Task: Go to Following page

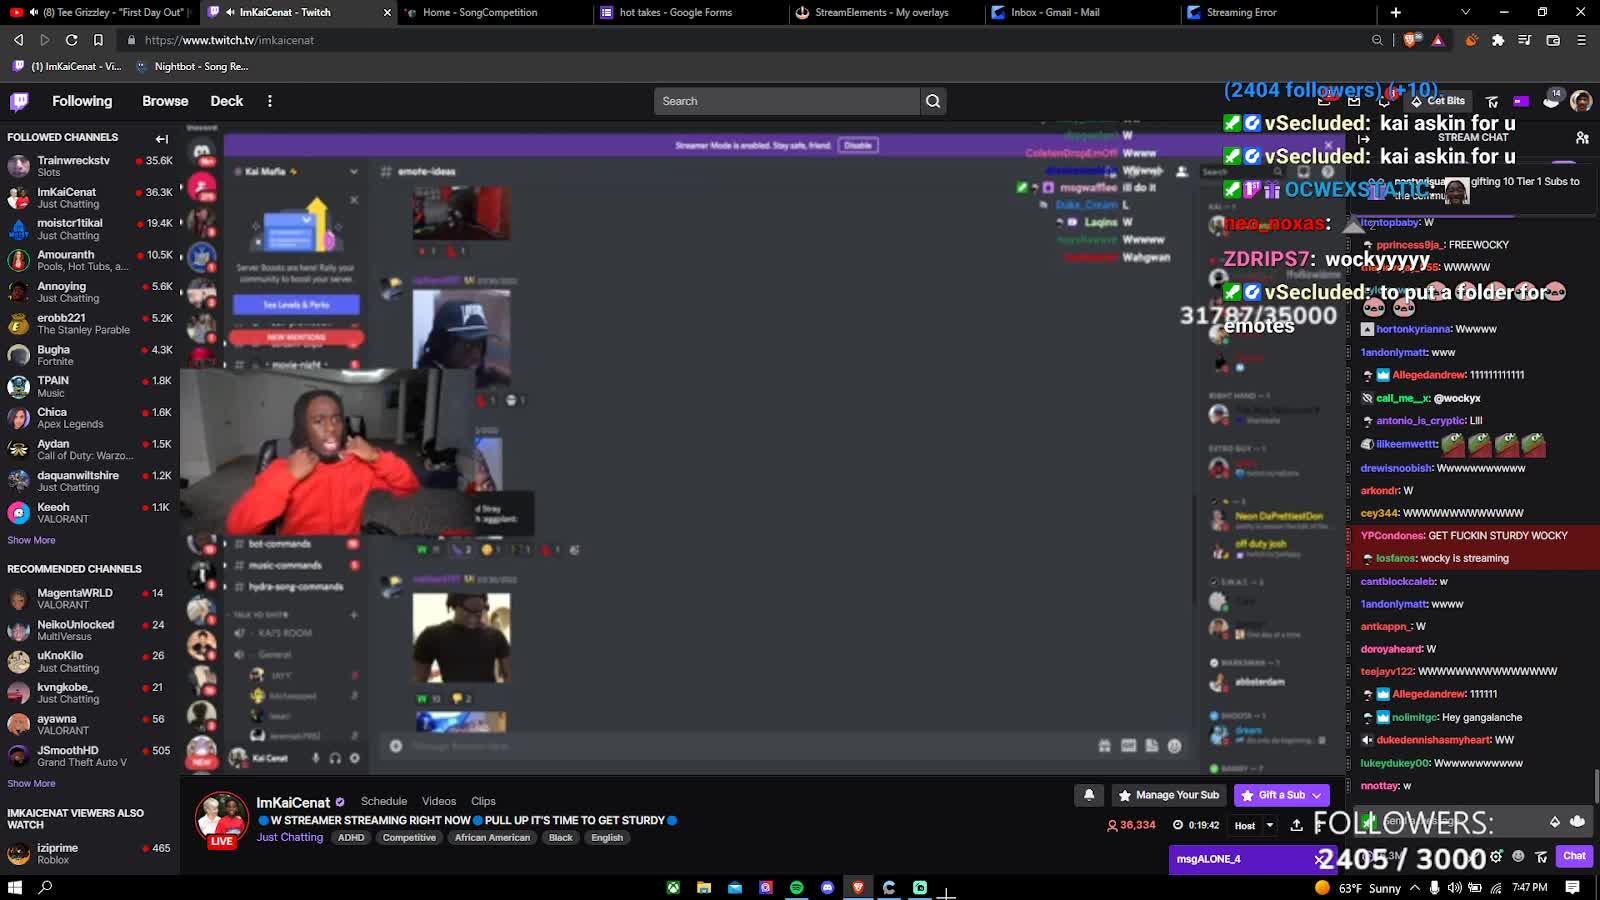Action: 82,101
